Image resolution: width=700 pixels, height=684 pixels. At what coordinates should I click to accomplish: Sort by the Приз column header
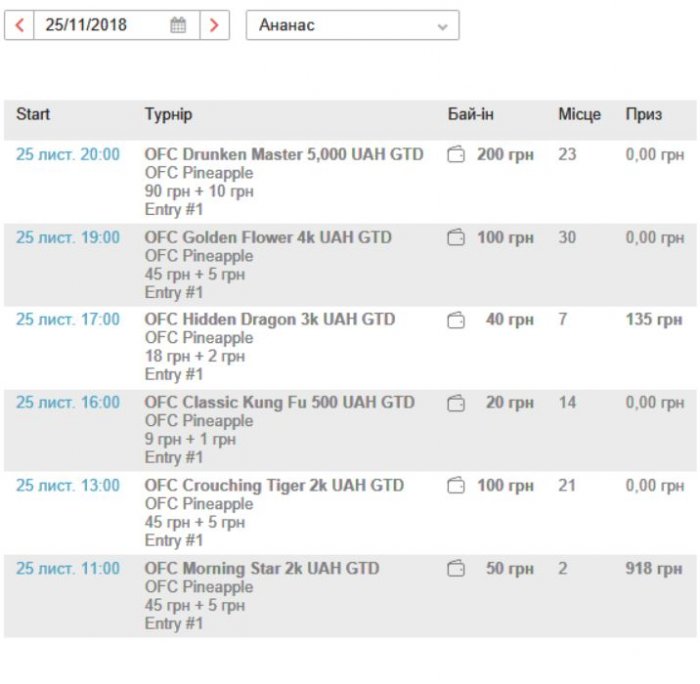(643, 114)
